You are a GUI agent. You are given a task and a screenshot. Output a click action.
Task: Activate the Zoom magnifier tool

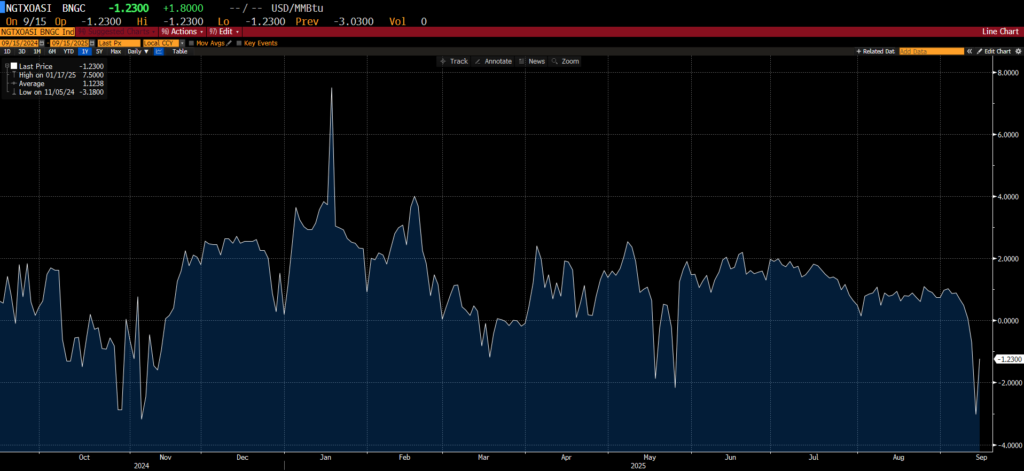tap(566, 61)
